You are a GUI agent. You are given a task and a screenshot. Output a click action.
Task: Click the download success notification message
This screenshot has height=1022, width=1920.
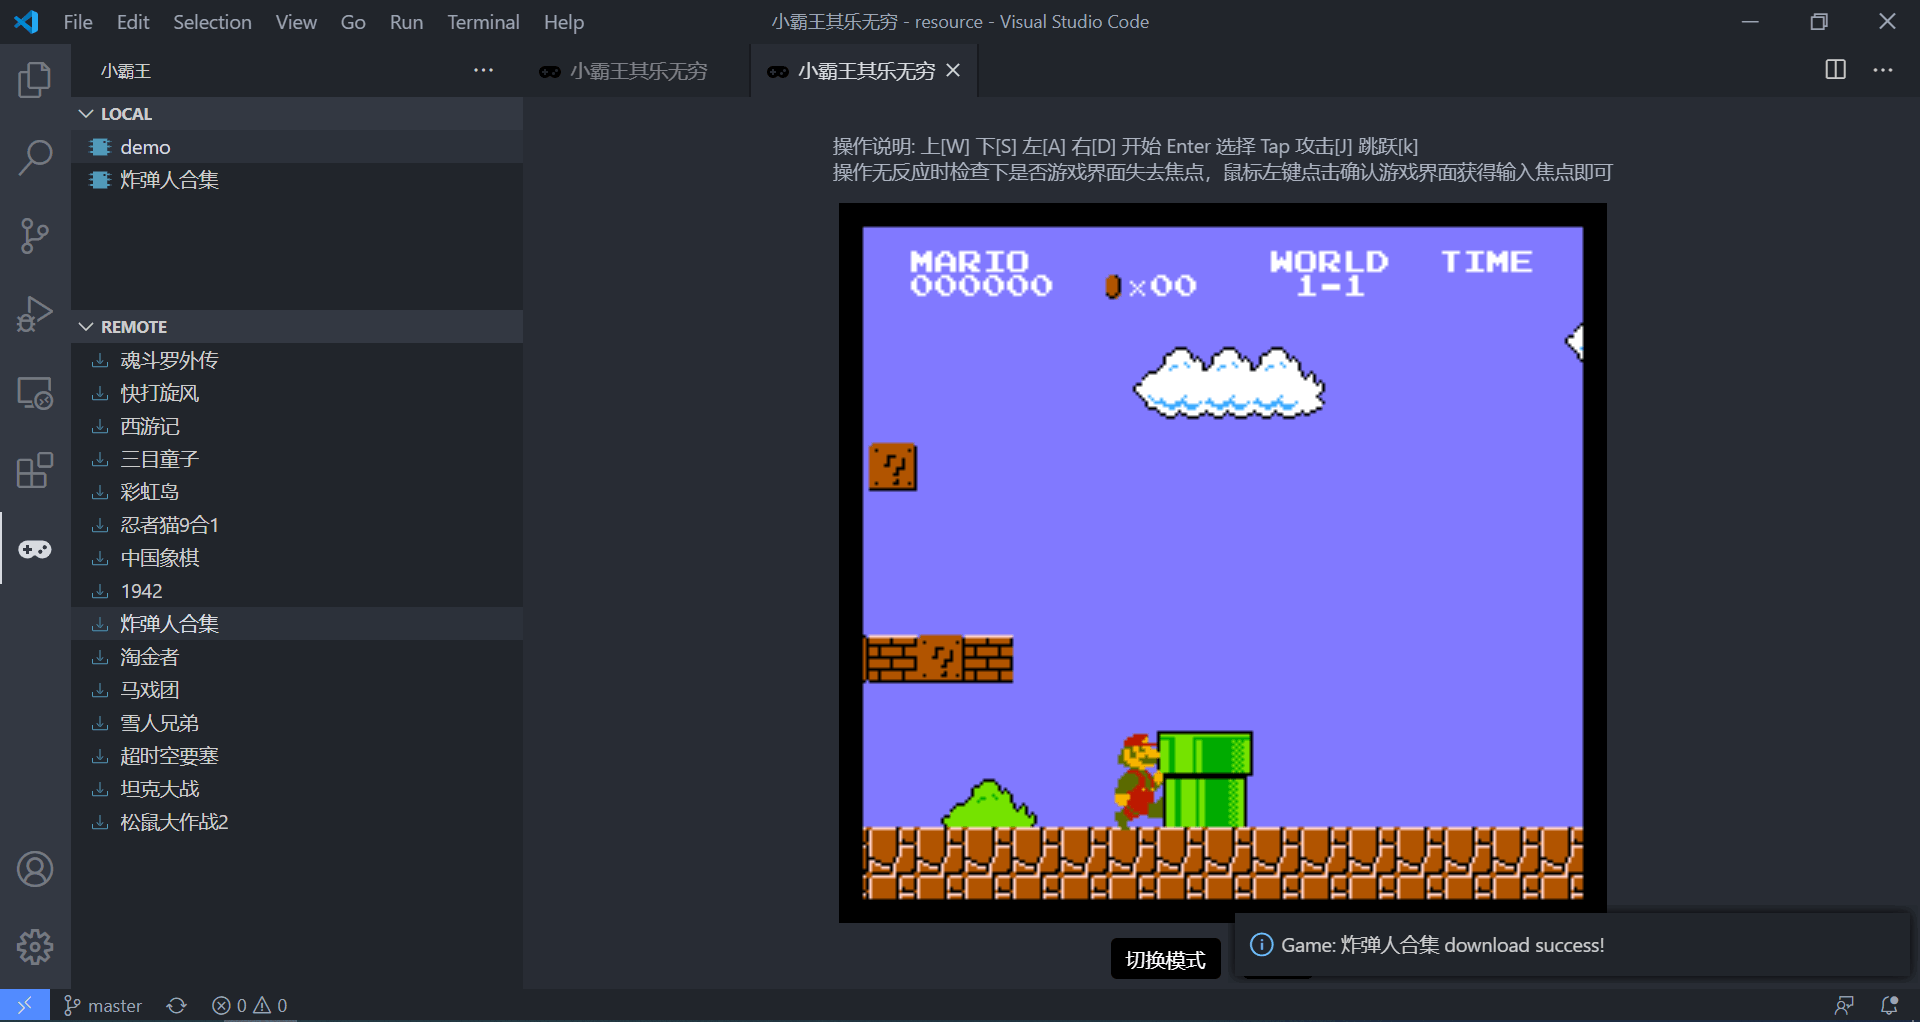coord(1442,945)
